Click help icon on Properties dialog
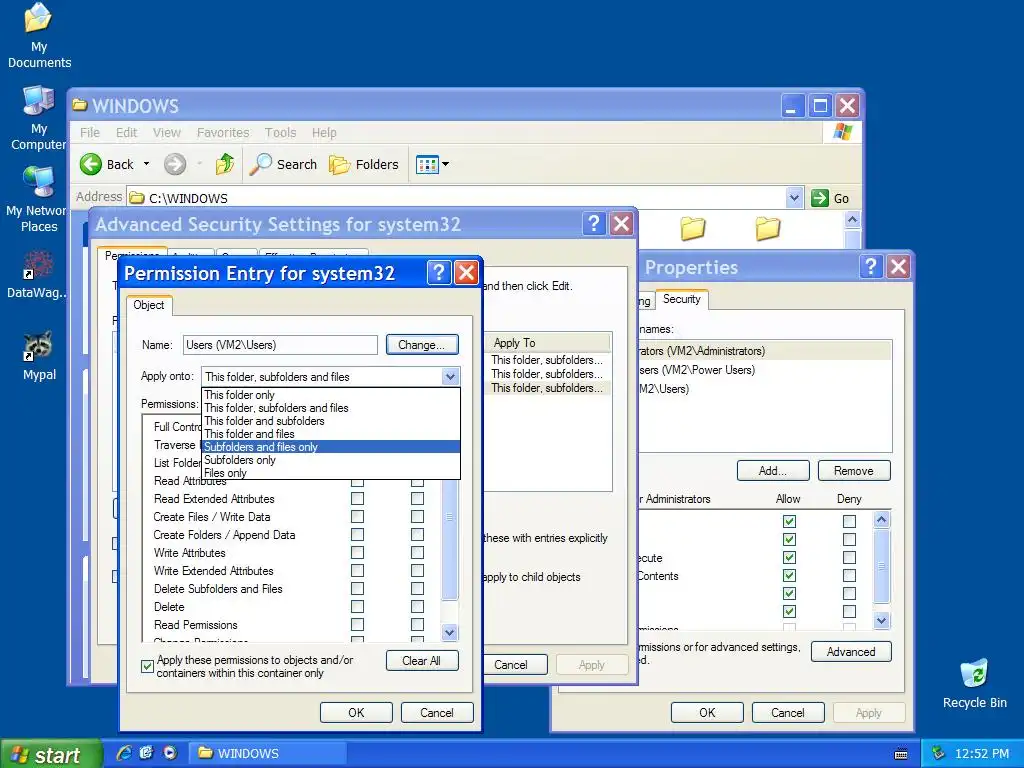1024x768 pixels. [x=871, y=266]
